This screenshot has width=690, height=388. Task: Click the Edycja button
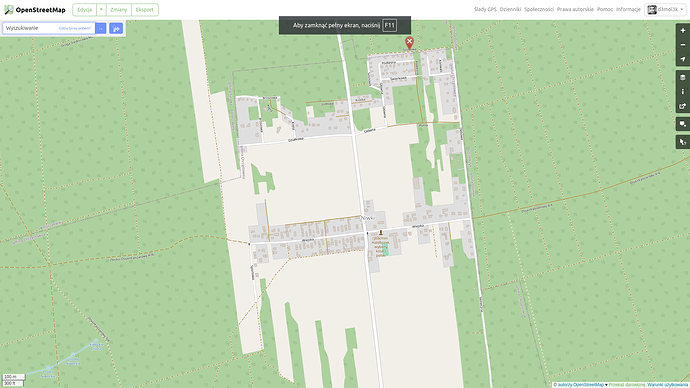[x=84, y=10]
